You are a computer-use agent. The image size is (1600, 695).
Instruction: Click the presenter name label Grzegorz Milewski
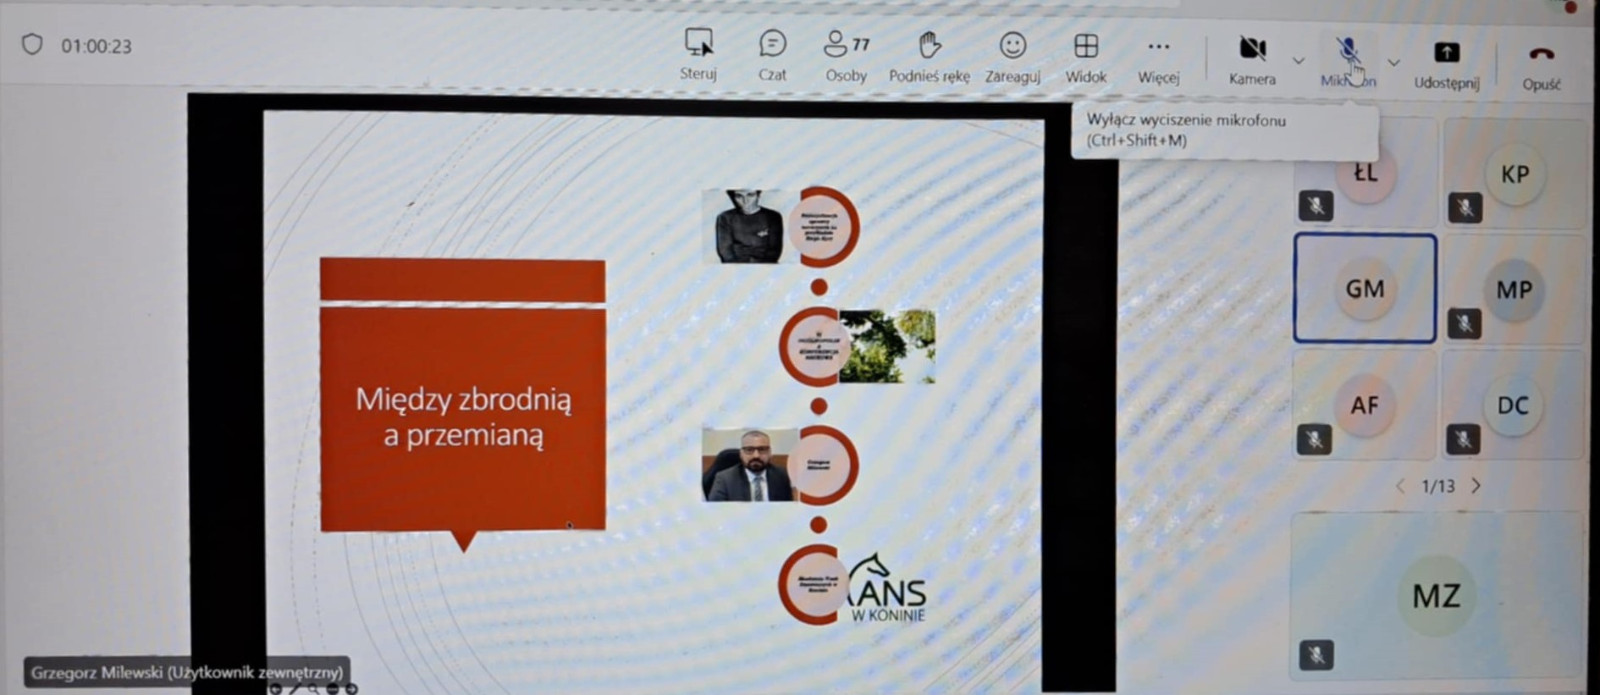187,672
